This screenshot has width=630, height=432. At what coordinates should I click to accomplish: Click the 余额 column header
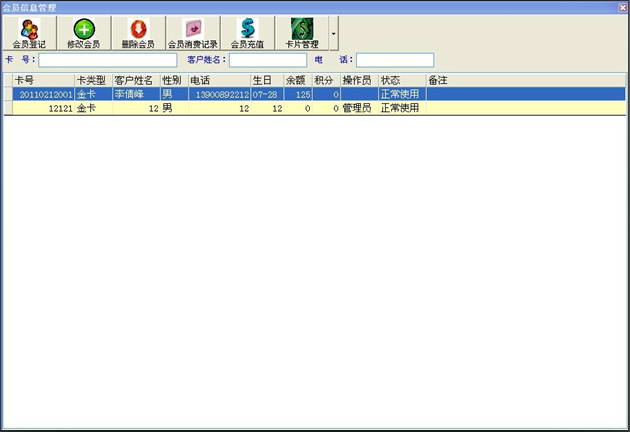coord(298,80)
